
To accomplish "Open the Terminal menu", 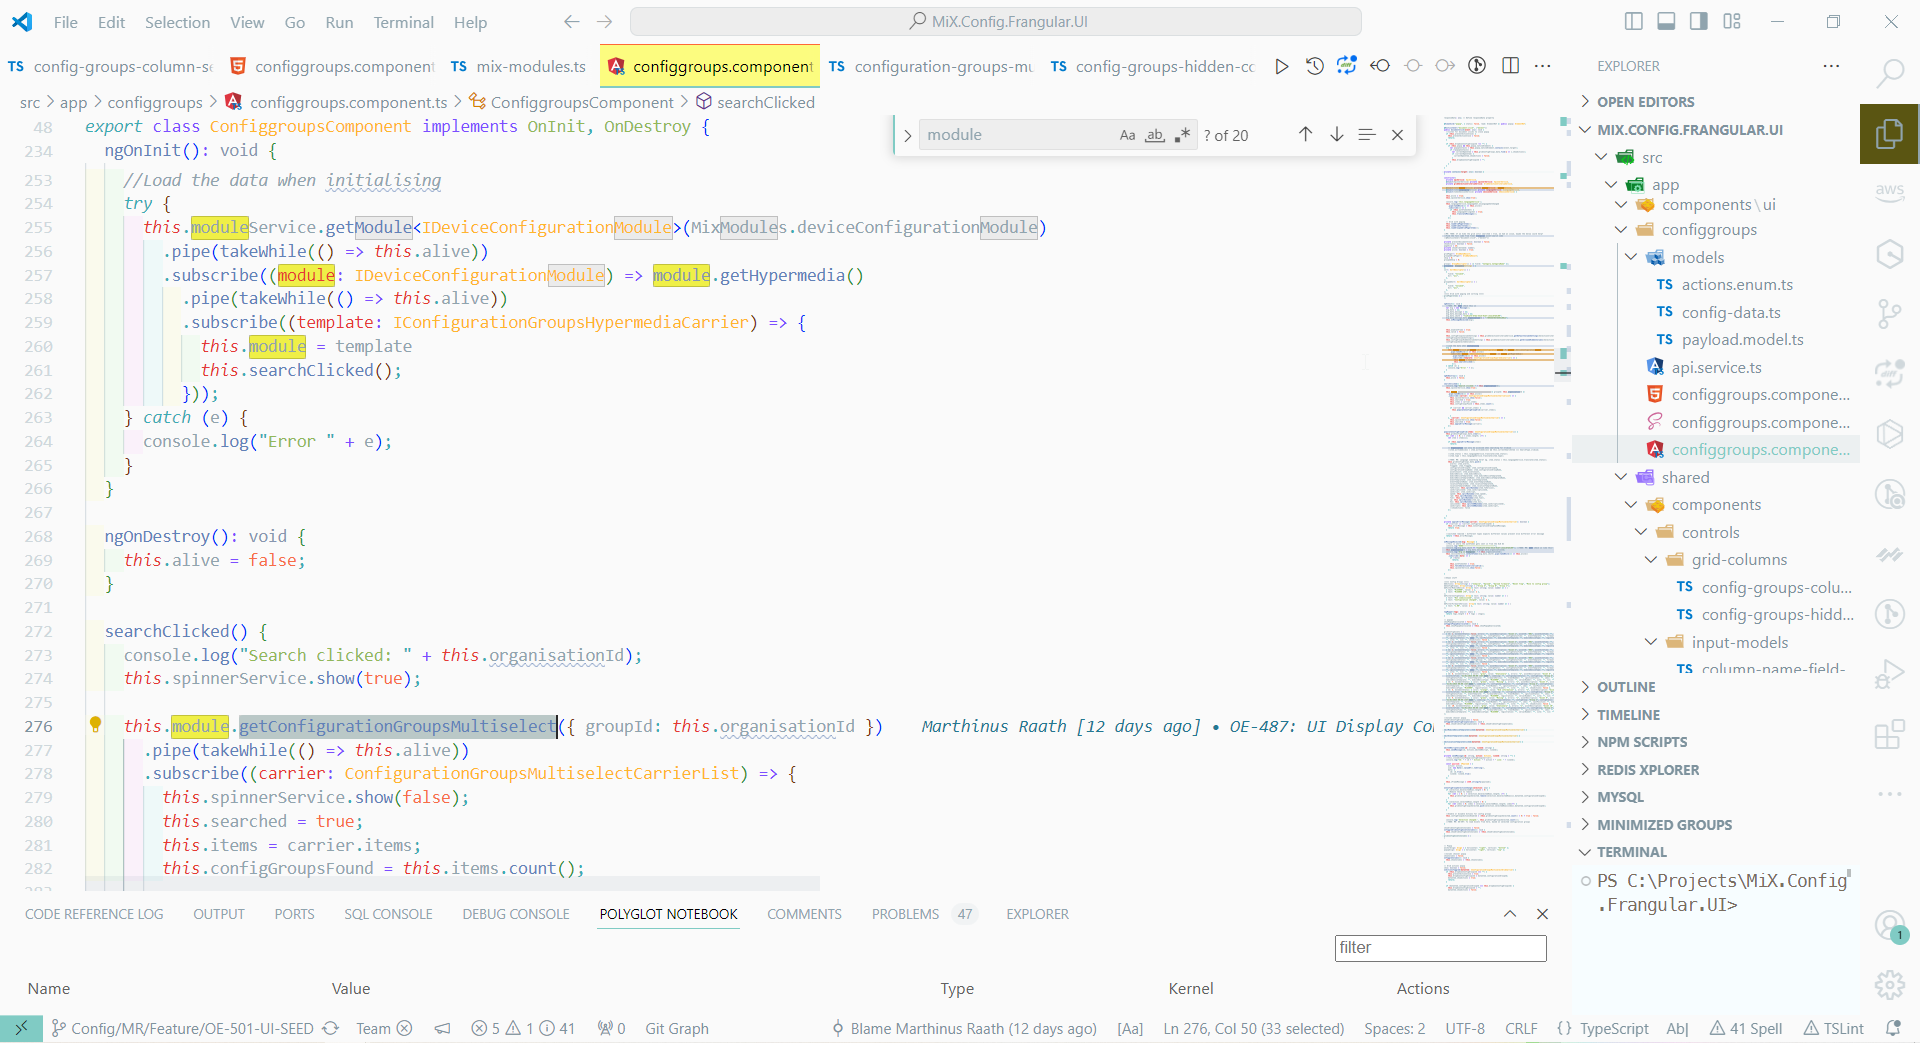I will [x=403, y=22].
